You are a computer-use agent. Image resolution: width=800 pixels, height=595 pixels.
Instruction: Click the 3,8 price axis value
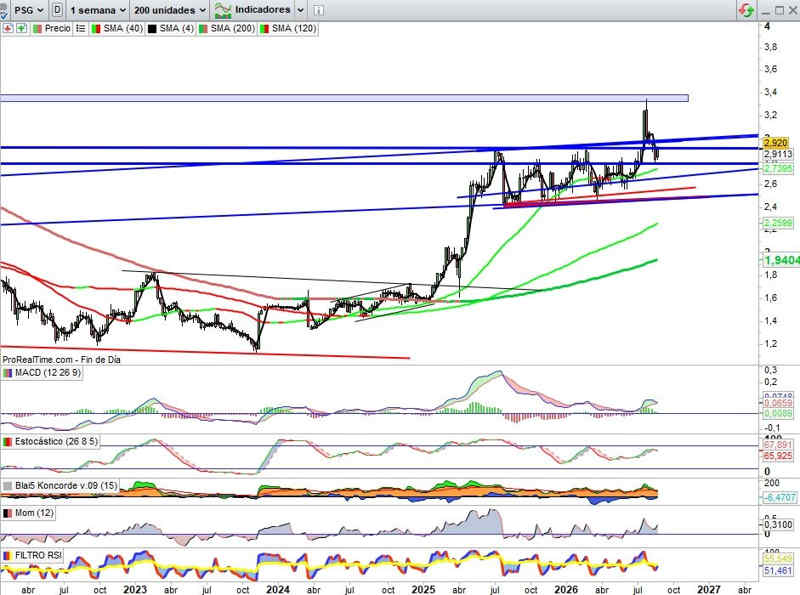pyautogui.click(x=770, y=47)
